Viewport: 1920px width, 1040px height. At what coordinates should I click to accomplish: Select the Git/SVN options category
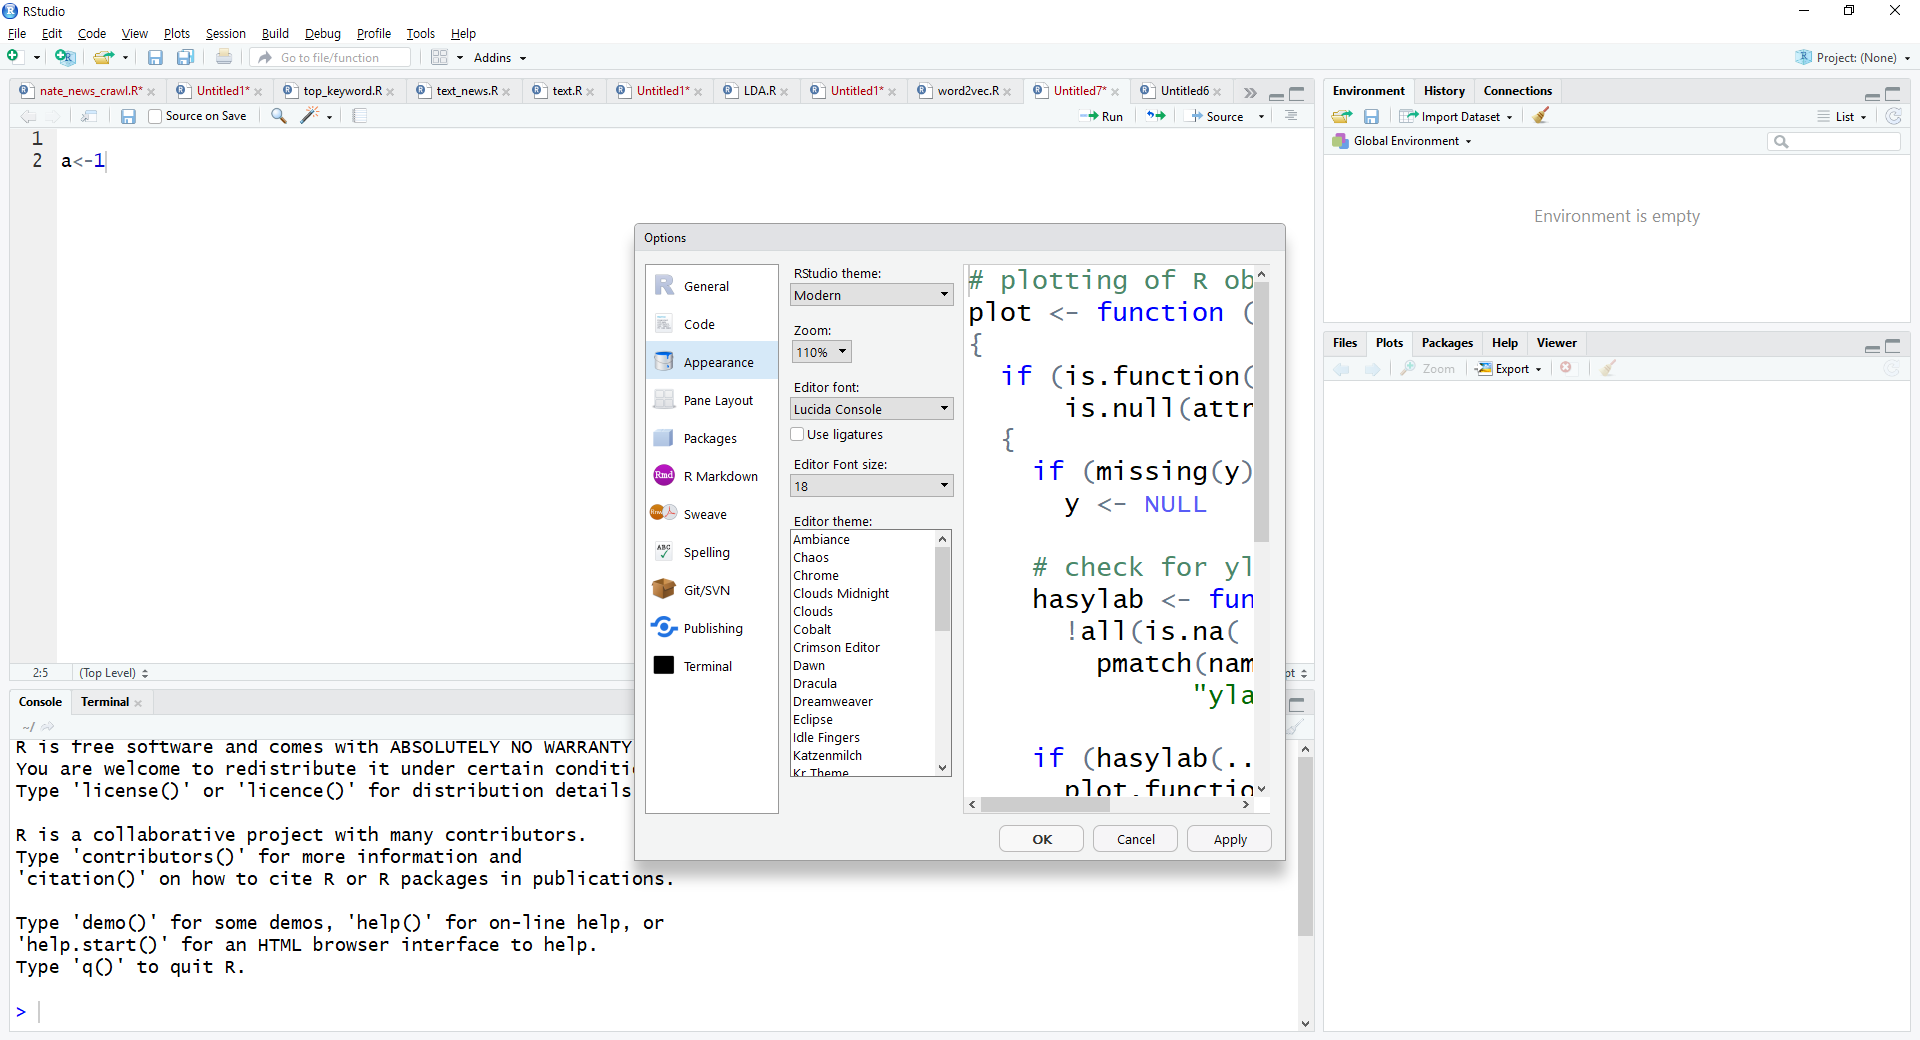pos(711,590)
